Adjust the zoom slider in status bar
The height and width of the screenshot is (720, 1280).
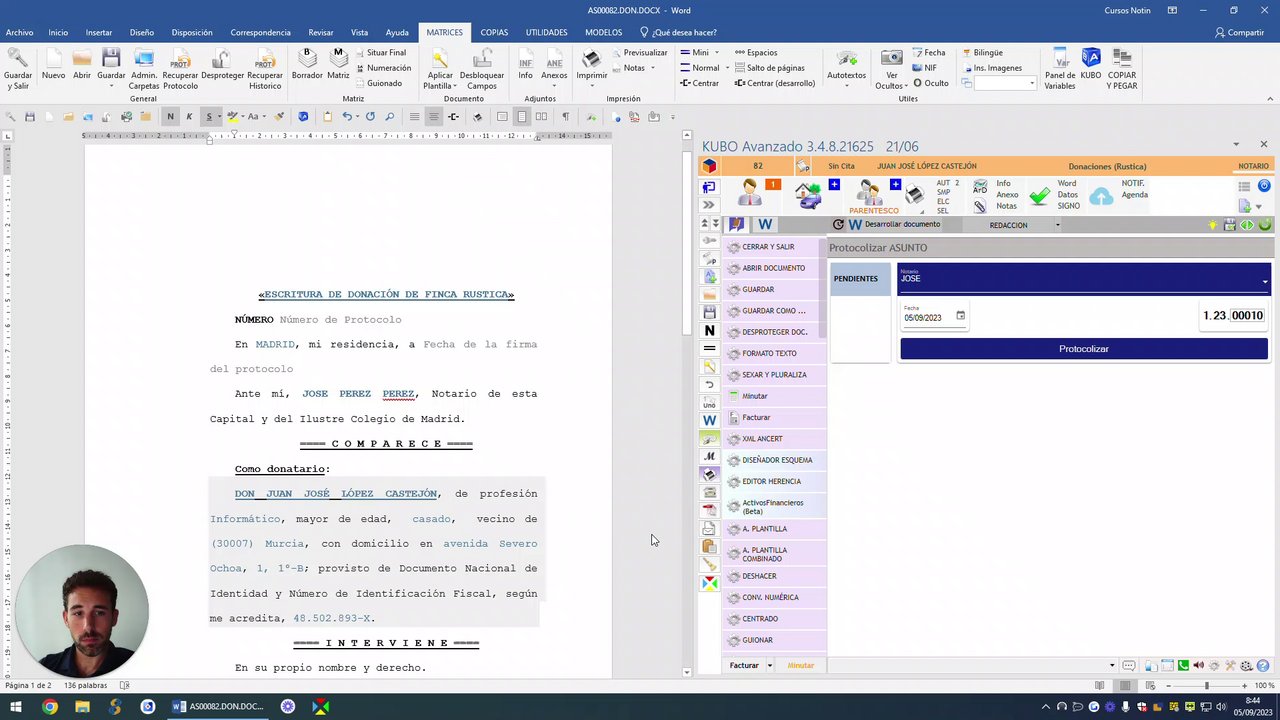tap(1206, 685)
